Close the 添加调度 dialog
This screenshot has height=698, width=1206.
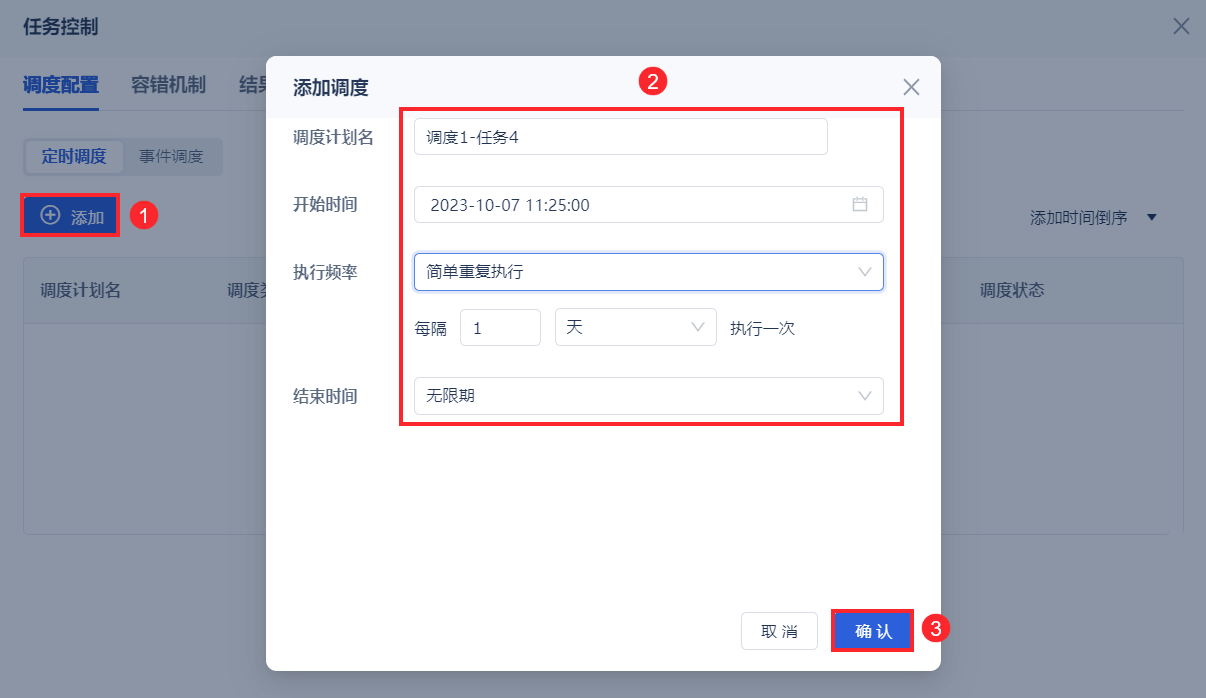pyautogui.click(x=911, y=87)
